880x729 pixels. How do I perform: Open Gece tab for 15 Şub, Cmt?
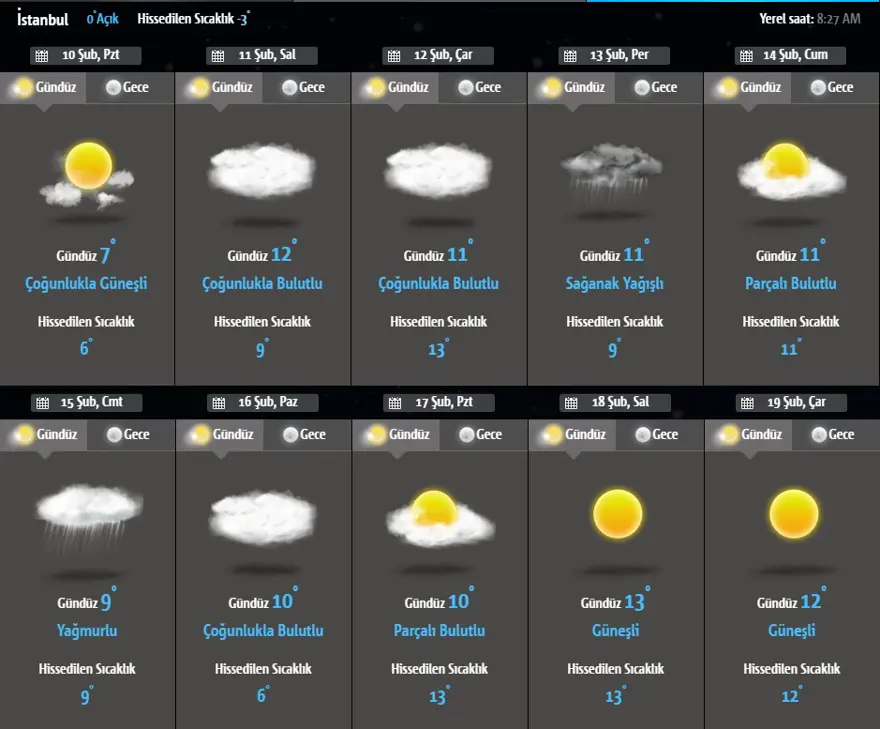click(126, 435)
